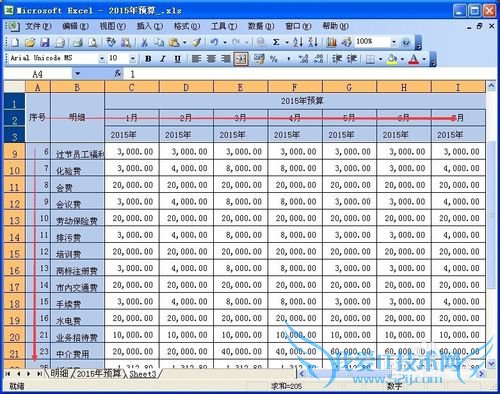Align cell text to the left

click(x=197, y=59)
